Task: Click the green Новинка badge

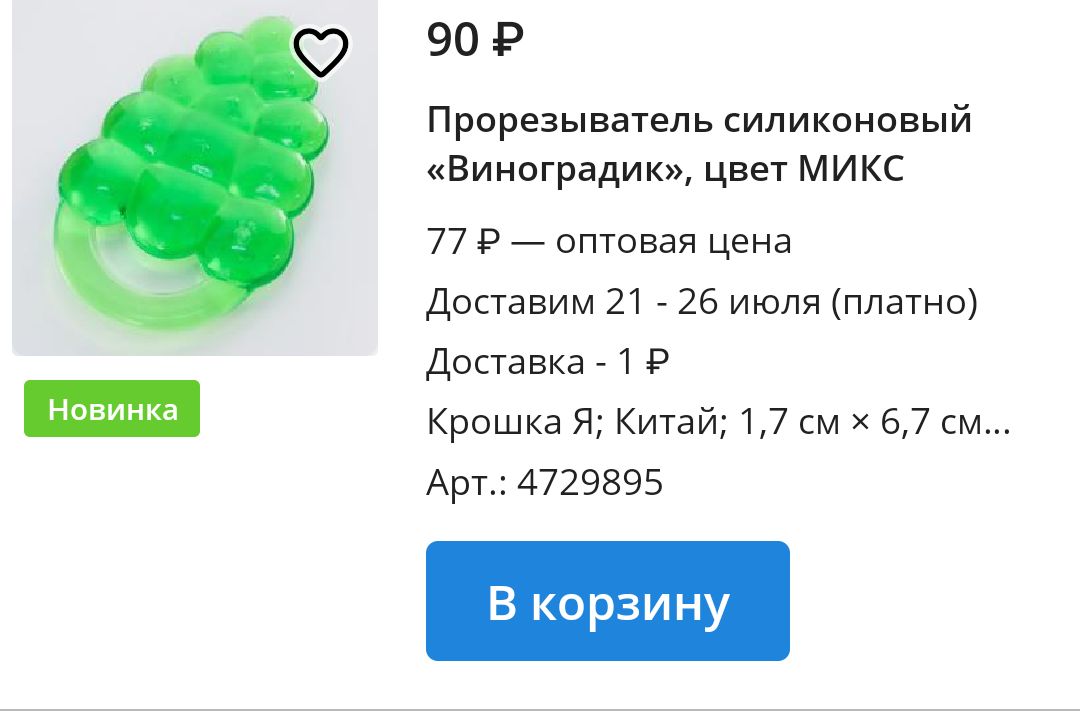Action: click(112, 408)
